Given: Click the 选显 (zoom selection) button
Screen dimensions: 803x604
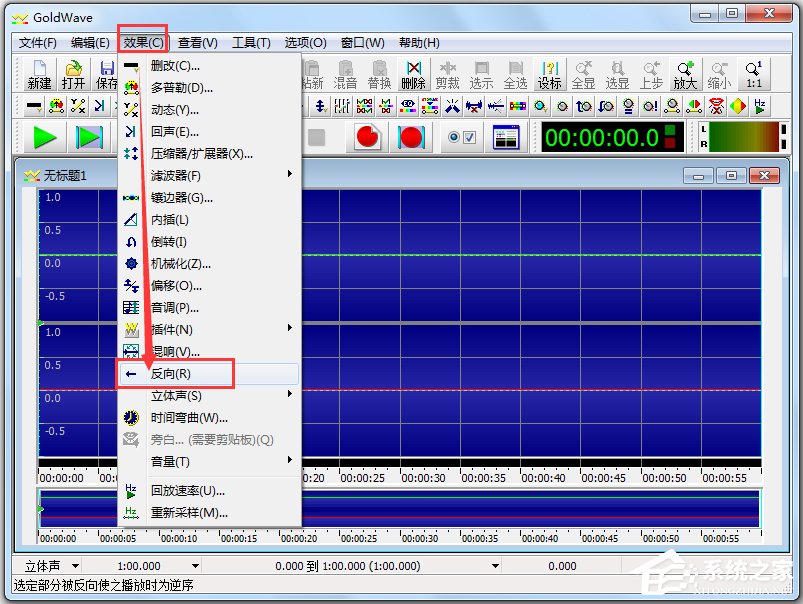Looking at the screenshot, I should point(617,75).
